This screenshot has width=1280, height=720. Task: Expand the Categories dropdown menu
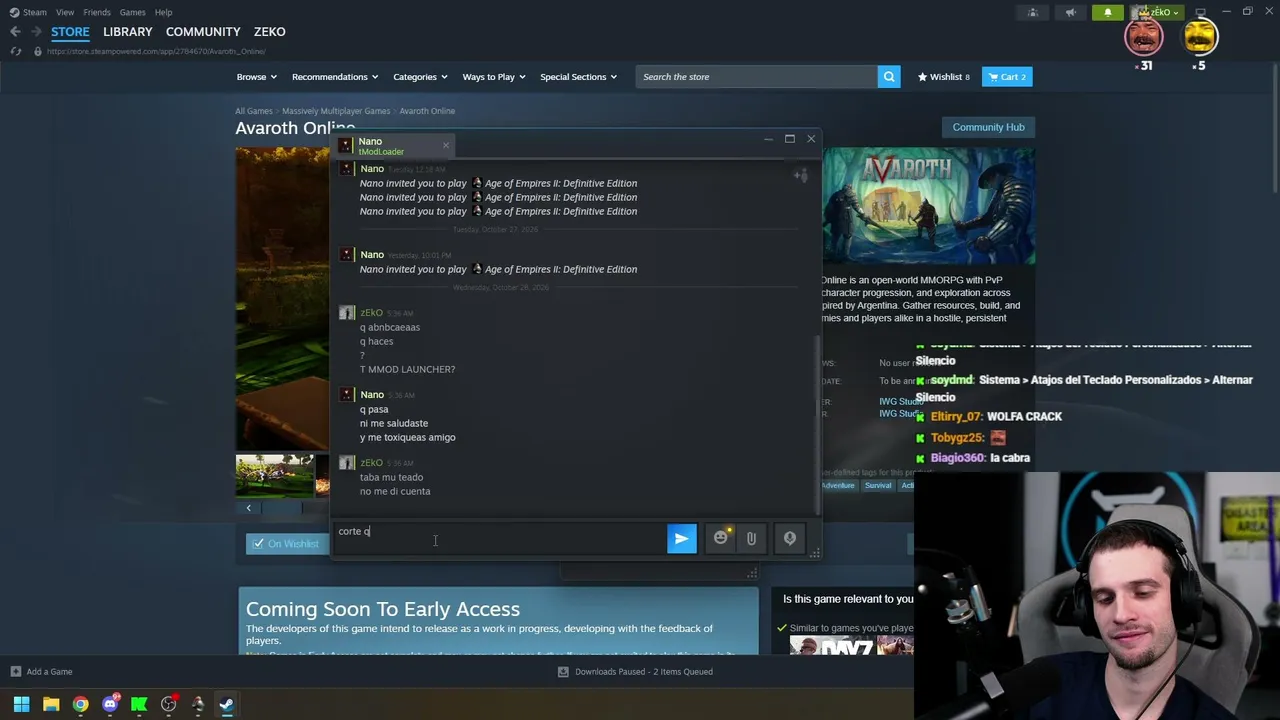coord(420,77)
